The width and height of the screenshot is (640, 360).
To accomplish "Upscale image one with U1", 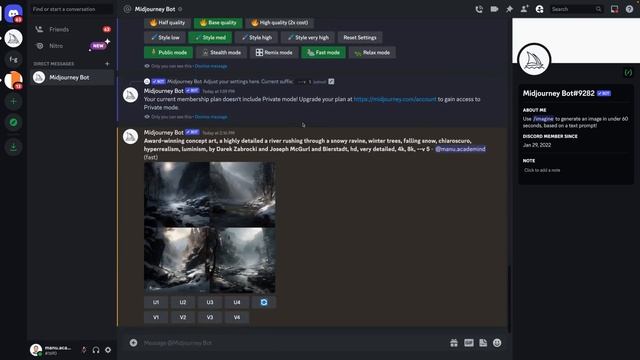I will tap(156, 302).
